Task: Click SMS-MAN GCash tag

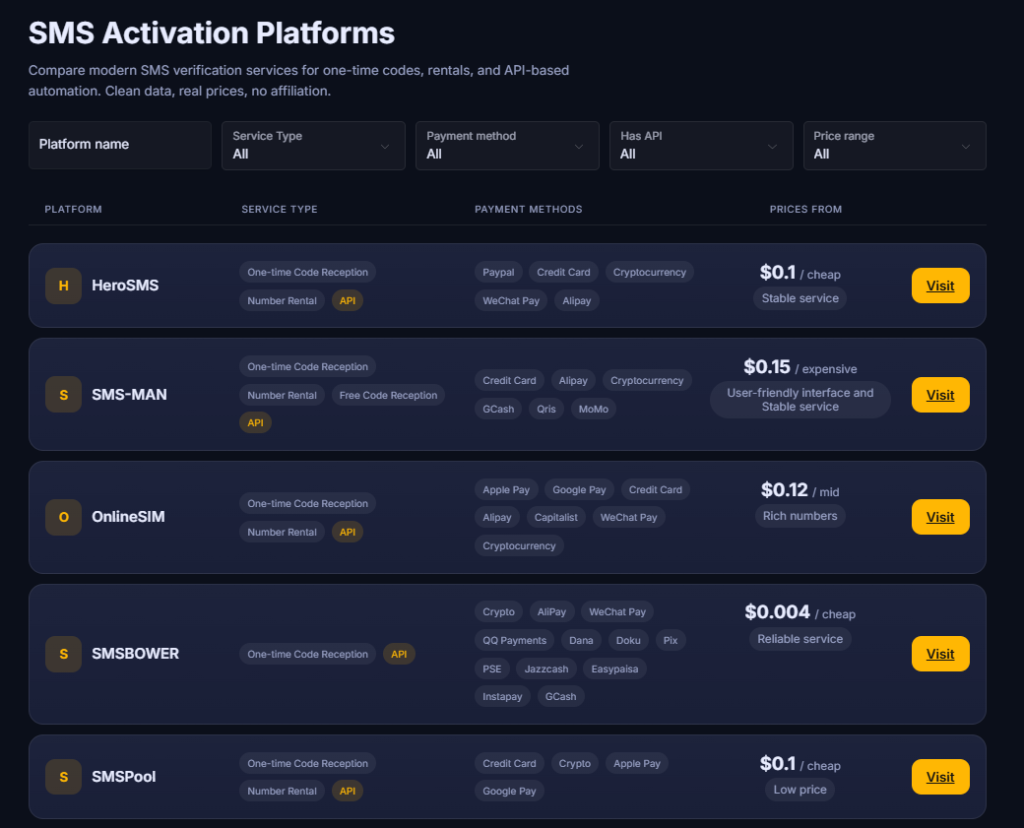Action: 498,409
